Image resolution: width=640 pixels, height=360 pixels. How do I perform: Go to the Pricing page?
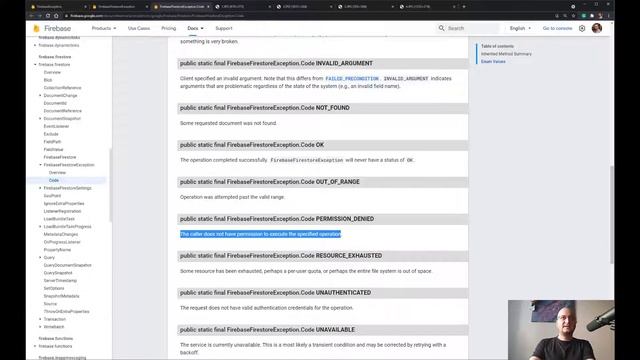[169, 28]
